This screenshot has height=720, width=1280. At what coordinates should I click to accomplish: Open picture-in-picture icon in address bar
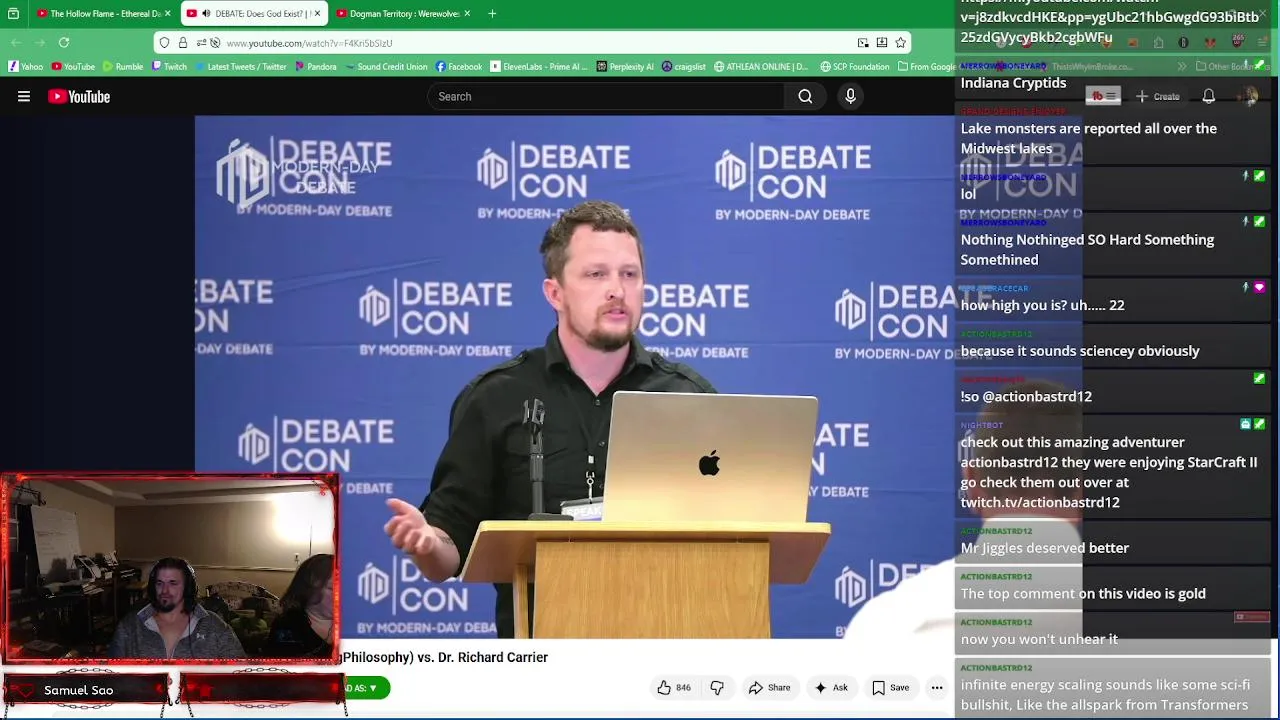point(863,43)
